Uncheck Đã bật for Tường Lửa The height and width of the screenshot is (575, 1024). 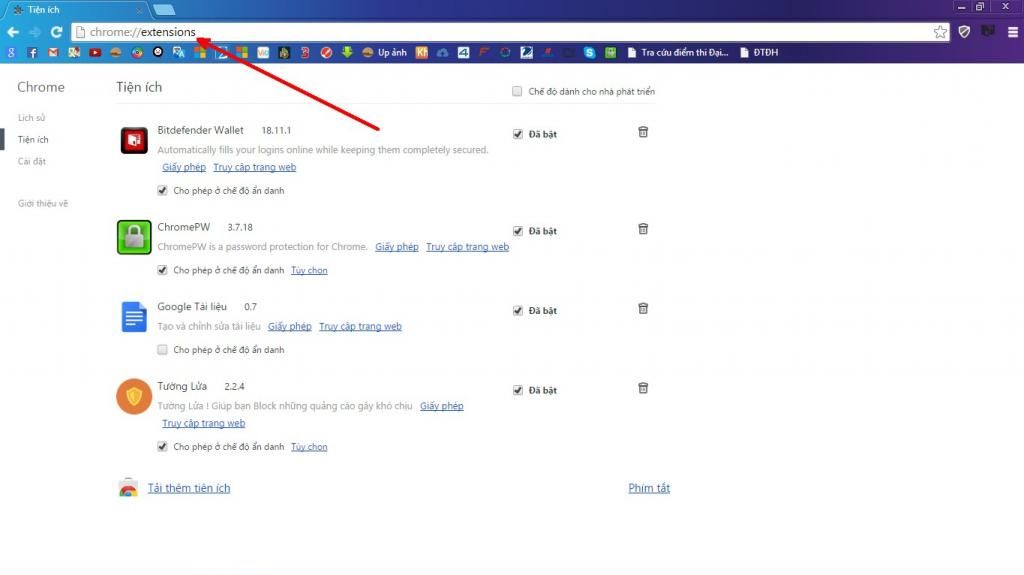(518, 390)
